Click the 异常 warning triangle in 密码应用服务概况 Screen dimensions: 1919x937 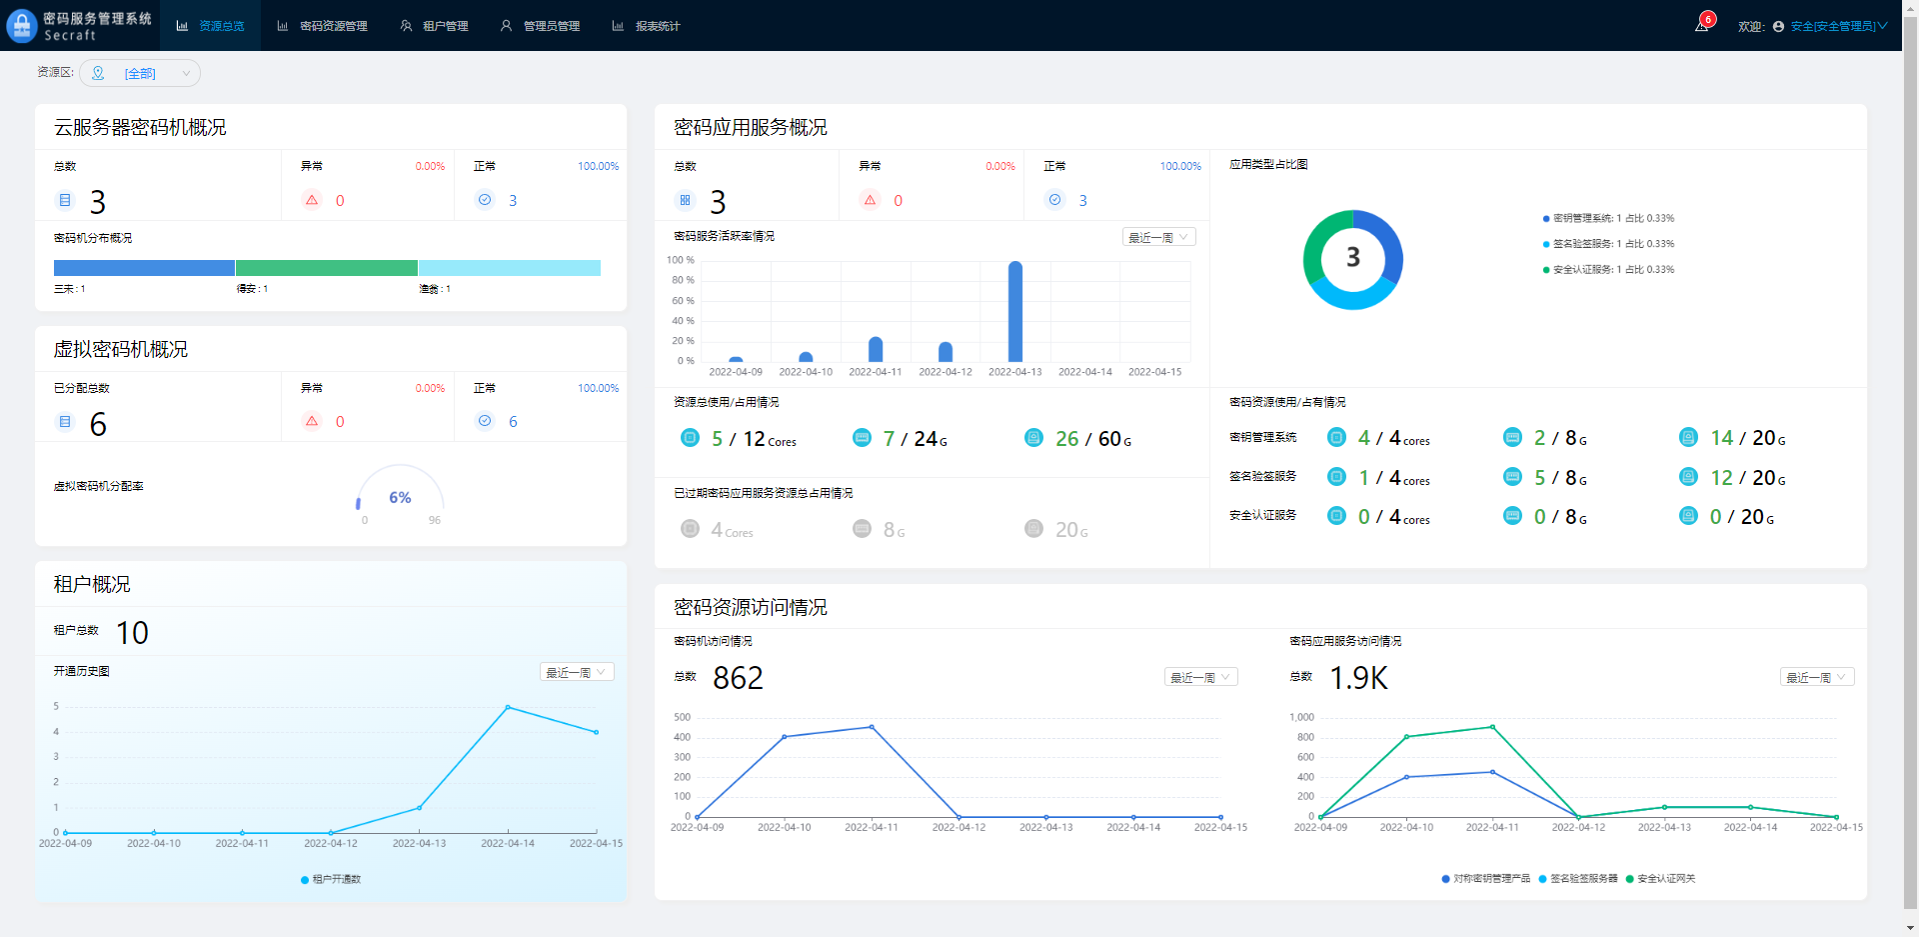[x=870, y=200]
